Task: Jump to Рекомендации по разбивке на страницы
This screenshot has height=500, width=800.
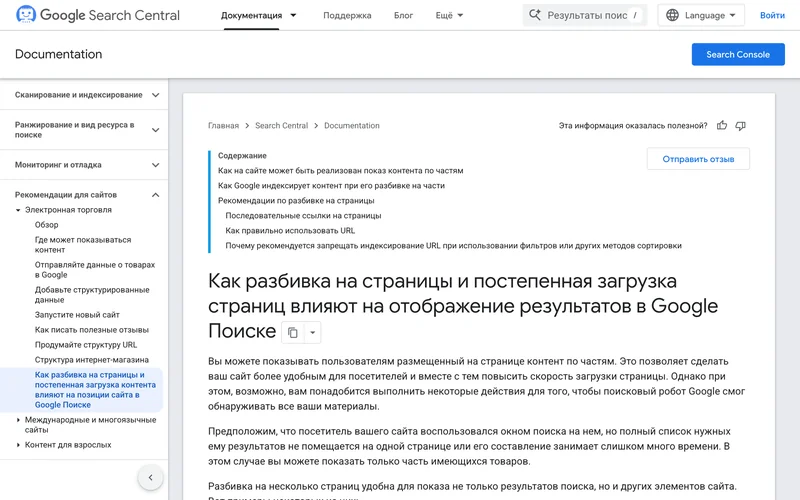Action: (296, 201)
